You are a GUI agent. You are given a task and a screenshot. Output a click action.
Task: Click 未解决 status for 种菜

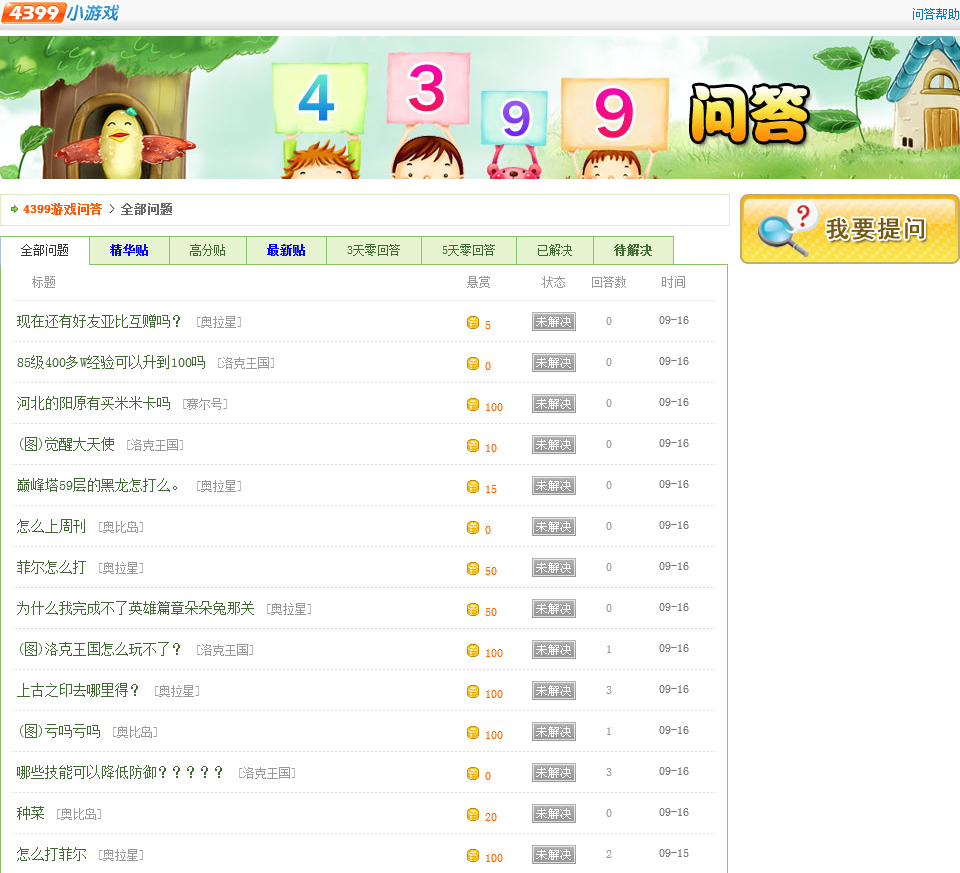click(x=553, y=814)
